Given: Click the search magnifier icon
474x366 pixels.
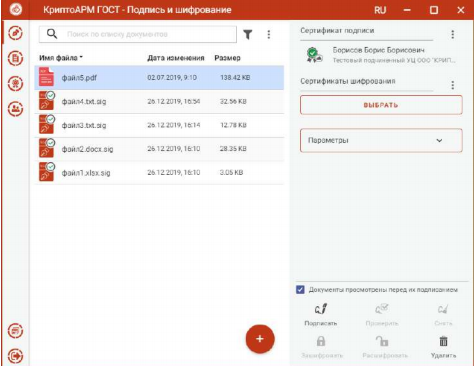Looking at the screenshot, I should tap(52, 34).
